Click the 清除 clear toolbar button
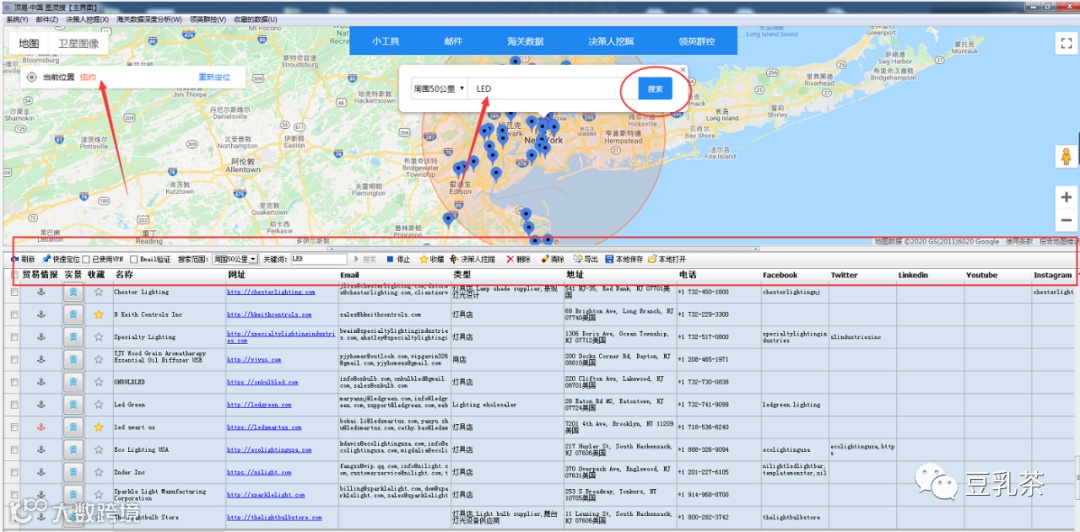The height and width of the screenshot is (532, 1080). click(553, 259)
